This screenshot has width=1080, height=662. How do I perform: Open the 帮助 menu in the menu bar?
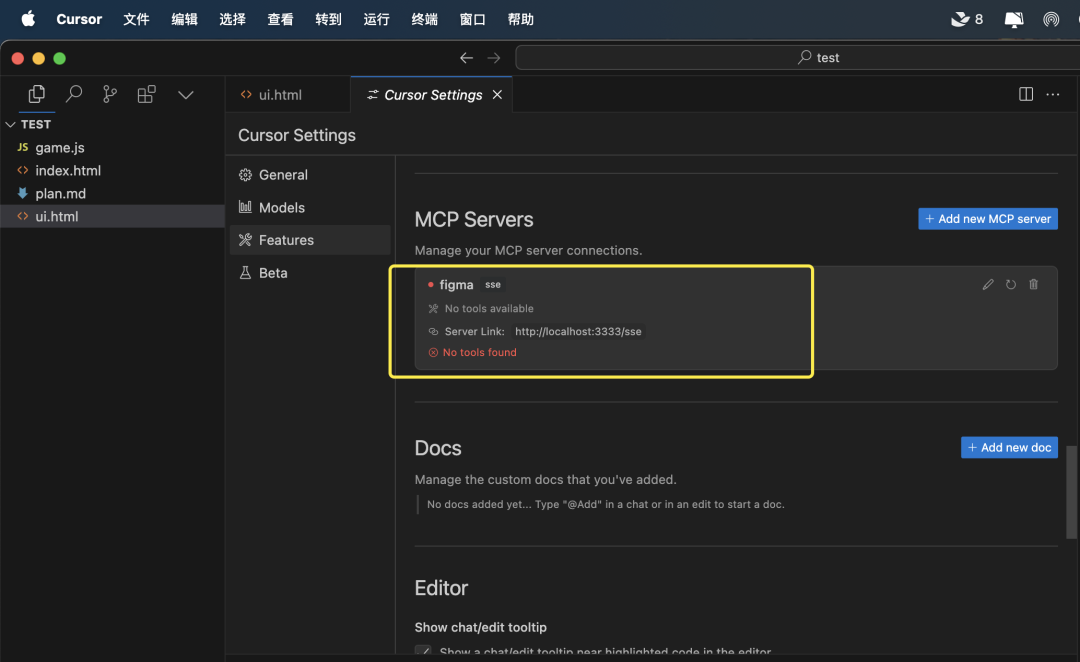pos(520,19)
